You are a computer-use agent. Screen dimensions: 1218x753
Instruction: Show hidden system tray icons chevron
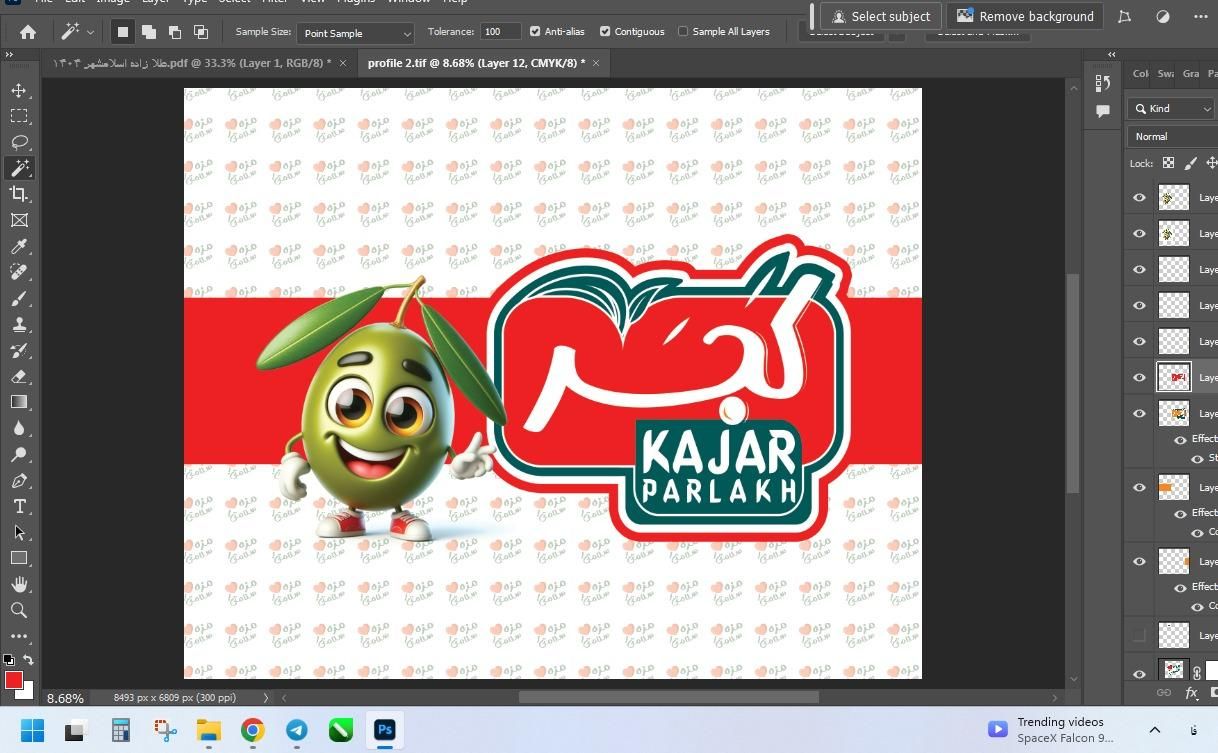[1154, 730]
